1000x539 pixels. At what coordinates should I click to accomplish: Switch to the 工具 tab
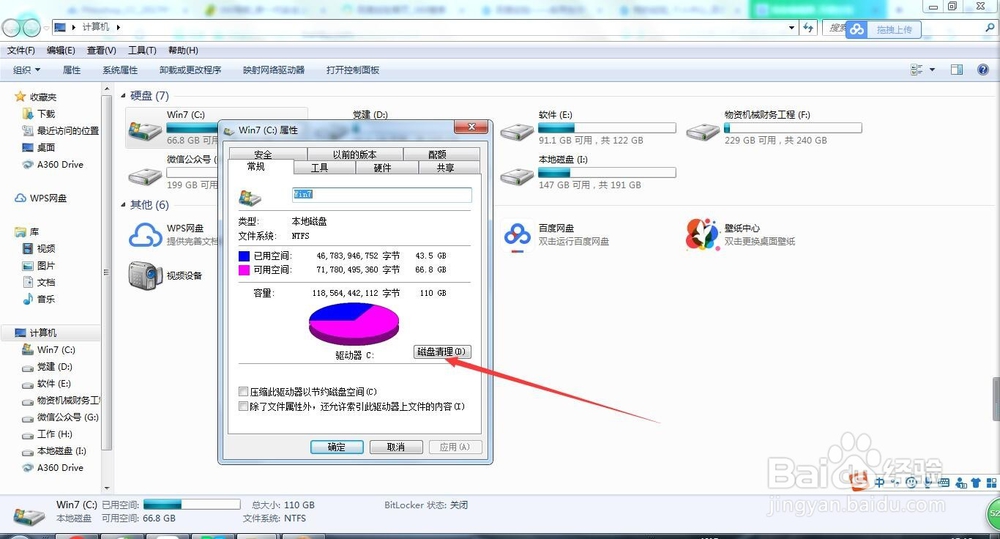click(323, 168)
